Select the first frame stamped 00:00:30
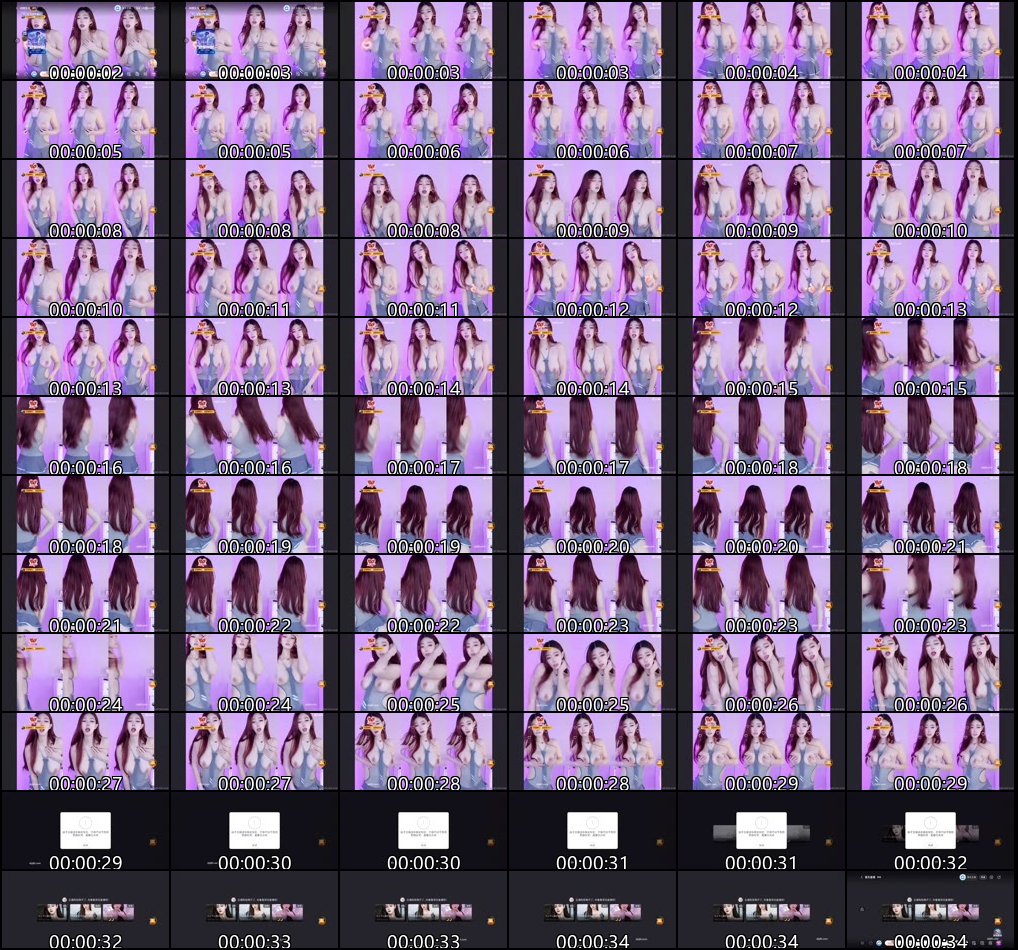This screenshot has width=1018, height=950. 254,830
